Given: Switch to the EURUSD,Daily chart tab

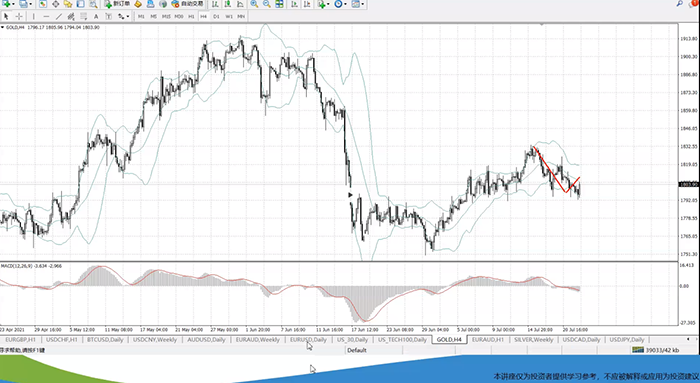Looking at the screenshot, I should [308, 340].
